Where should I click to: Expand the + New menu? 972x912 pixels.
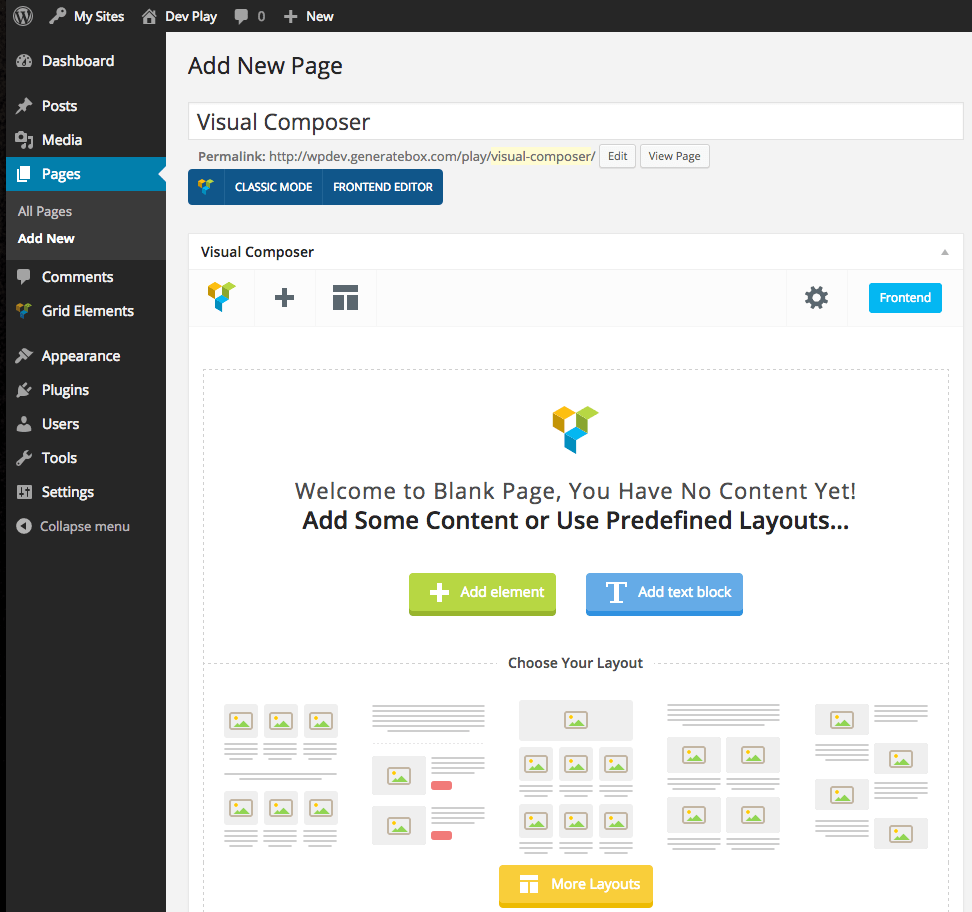coord(308,15)
